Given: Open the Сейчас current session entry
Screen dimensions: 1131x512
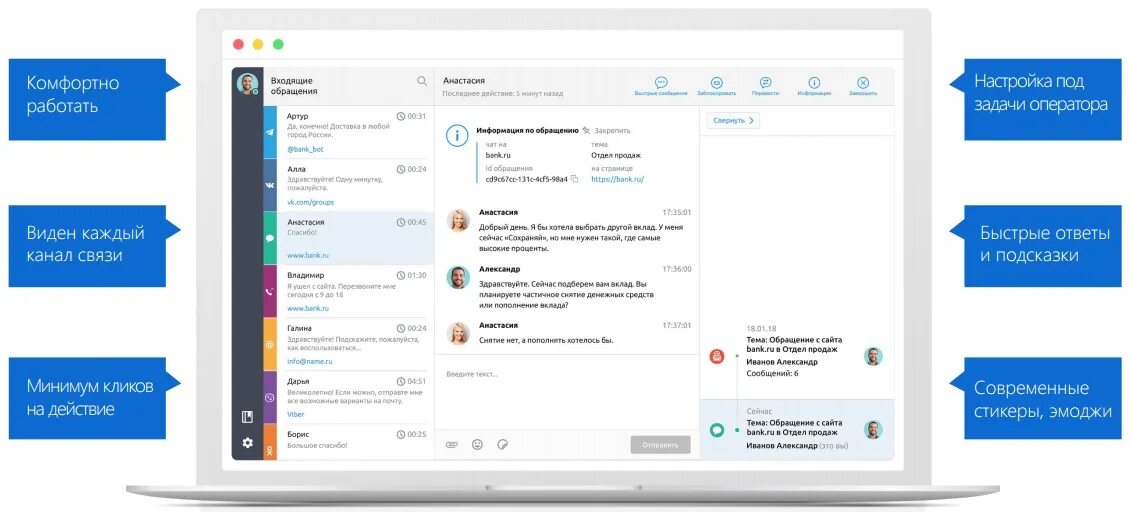Looking at the screenshot, I should [796, 430].
